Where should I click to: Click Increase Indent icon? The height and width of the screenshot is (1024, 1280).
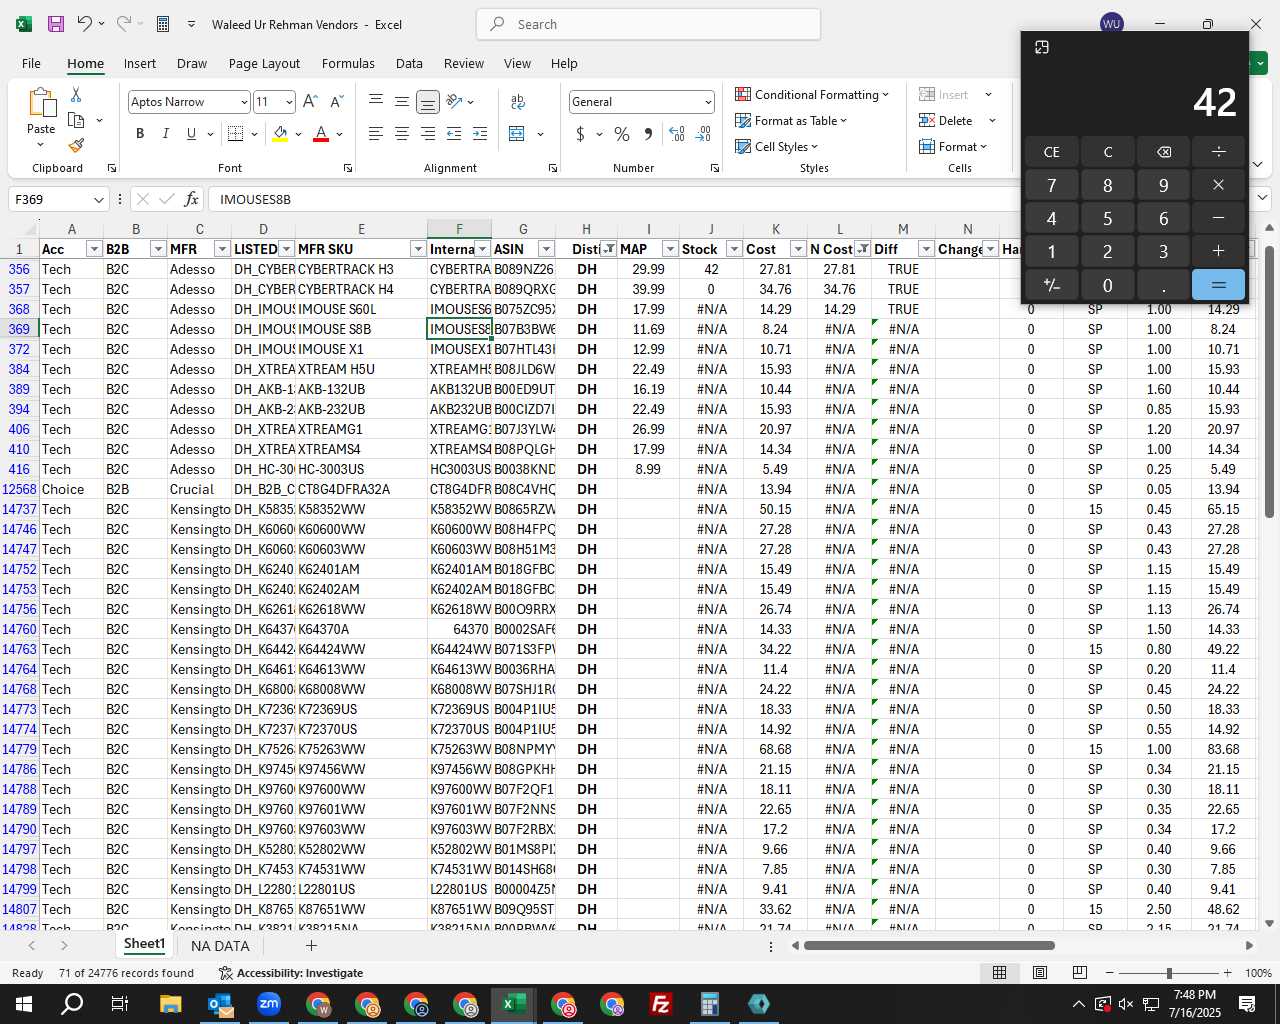click(480, 133)
